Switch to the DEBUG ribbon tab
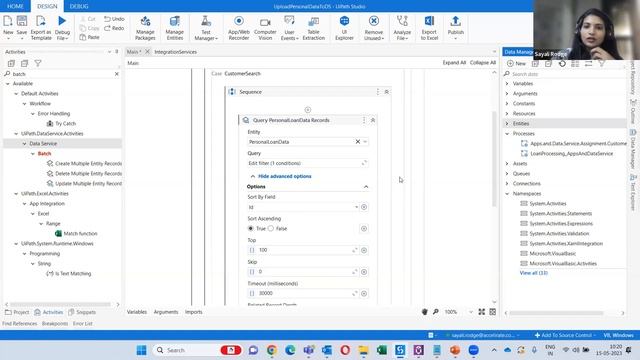The image size is (640, 360). pos(79,6)
